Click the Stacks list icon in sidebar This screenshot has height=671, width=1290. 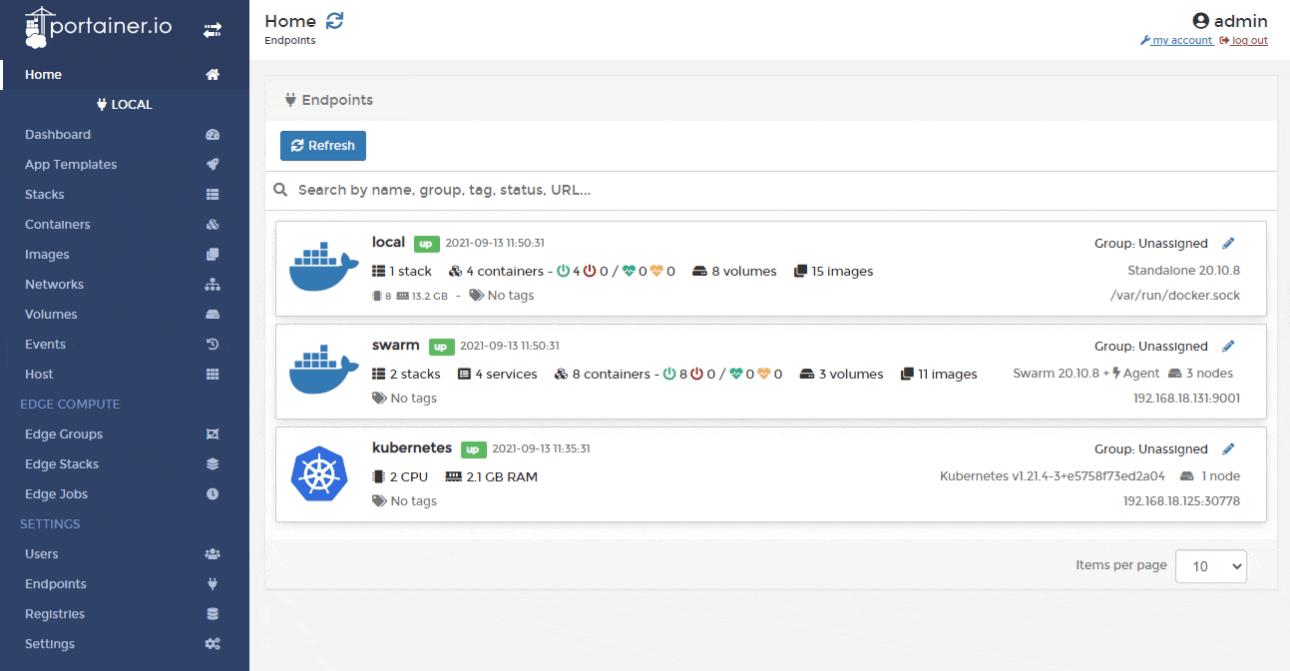212,195
